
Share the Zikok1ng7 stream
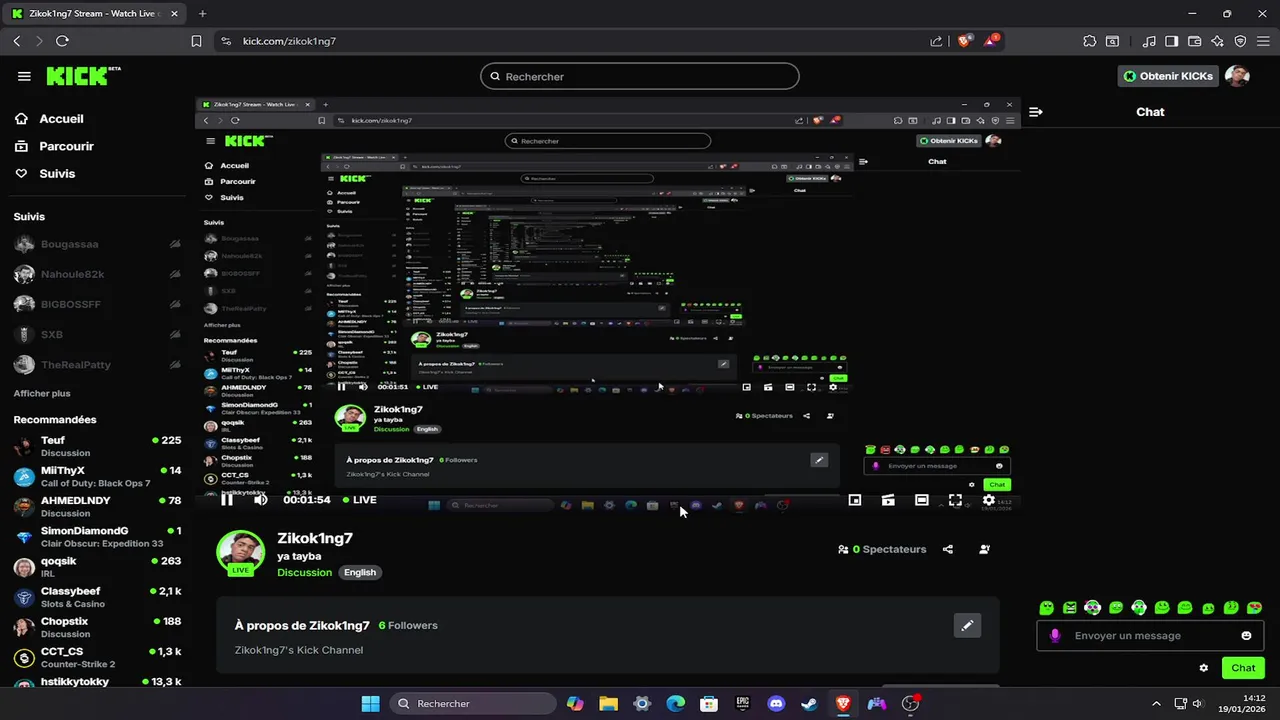pos(948,549)
